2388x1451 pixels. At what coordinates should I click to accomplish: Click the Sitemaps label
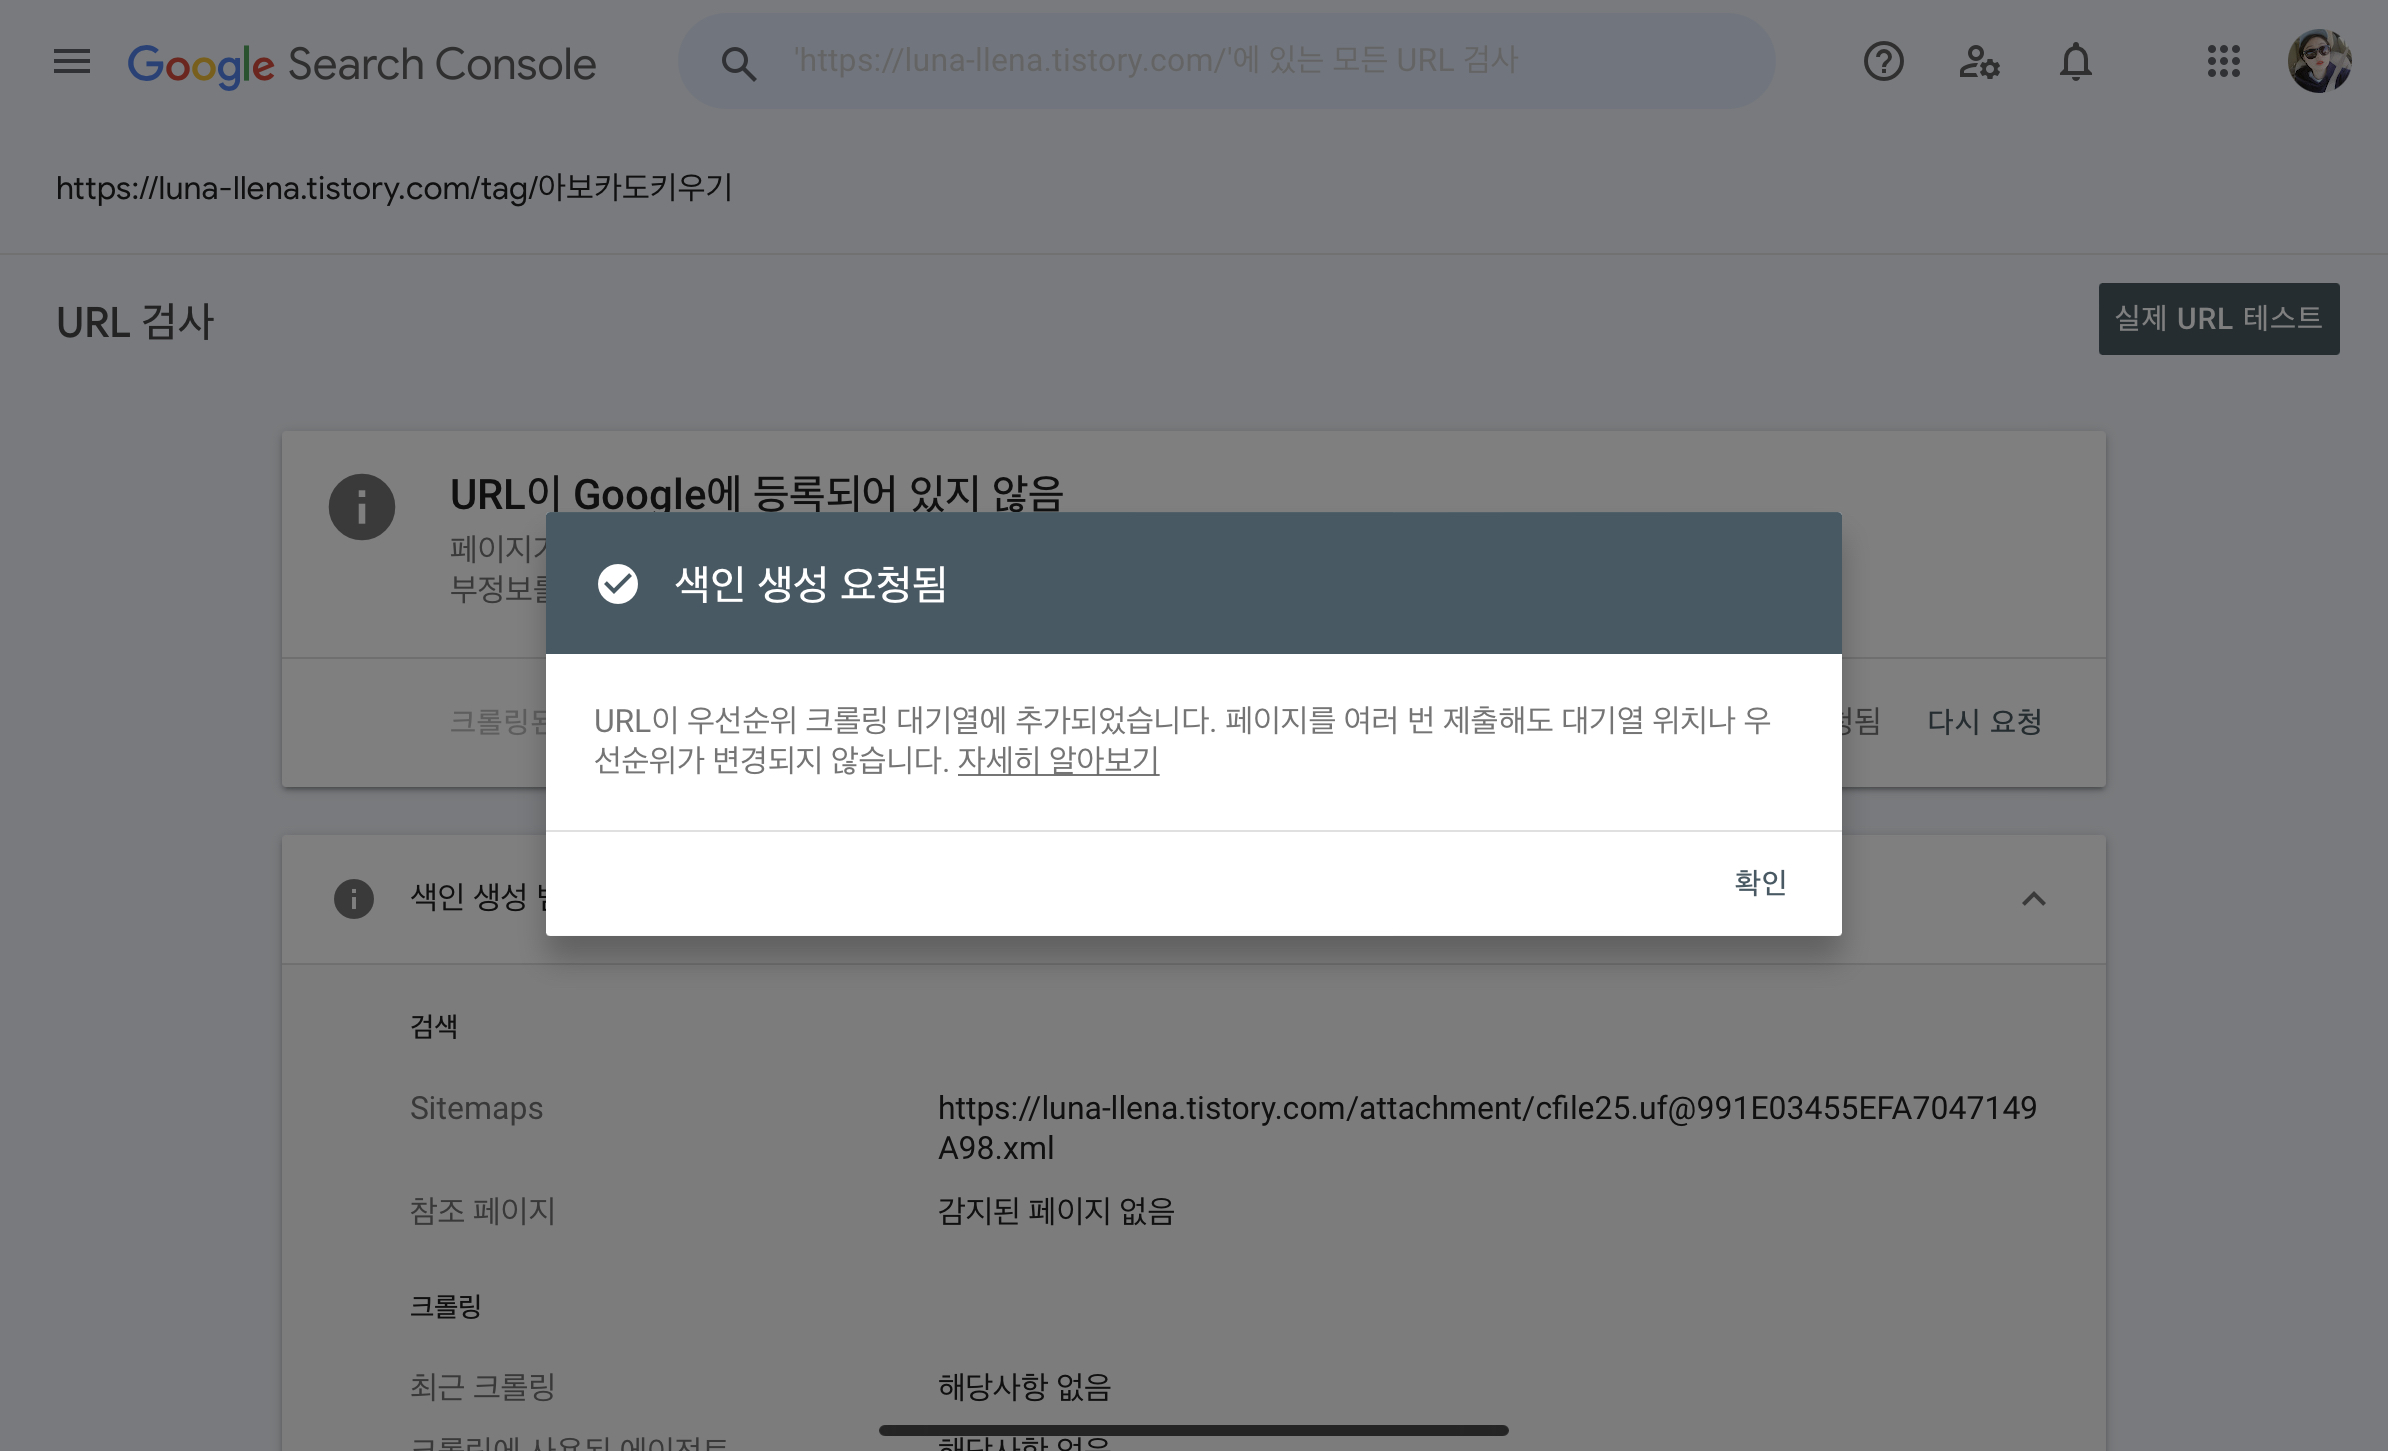[x=476, y=1108]
